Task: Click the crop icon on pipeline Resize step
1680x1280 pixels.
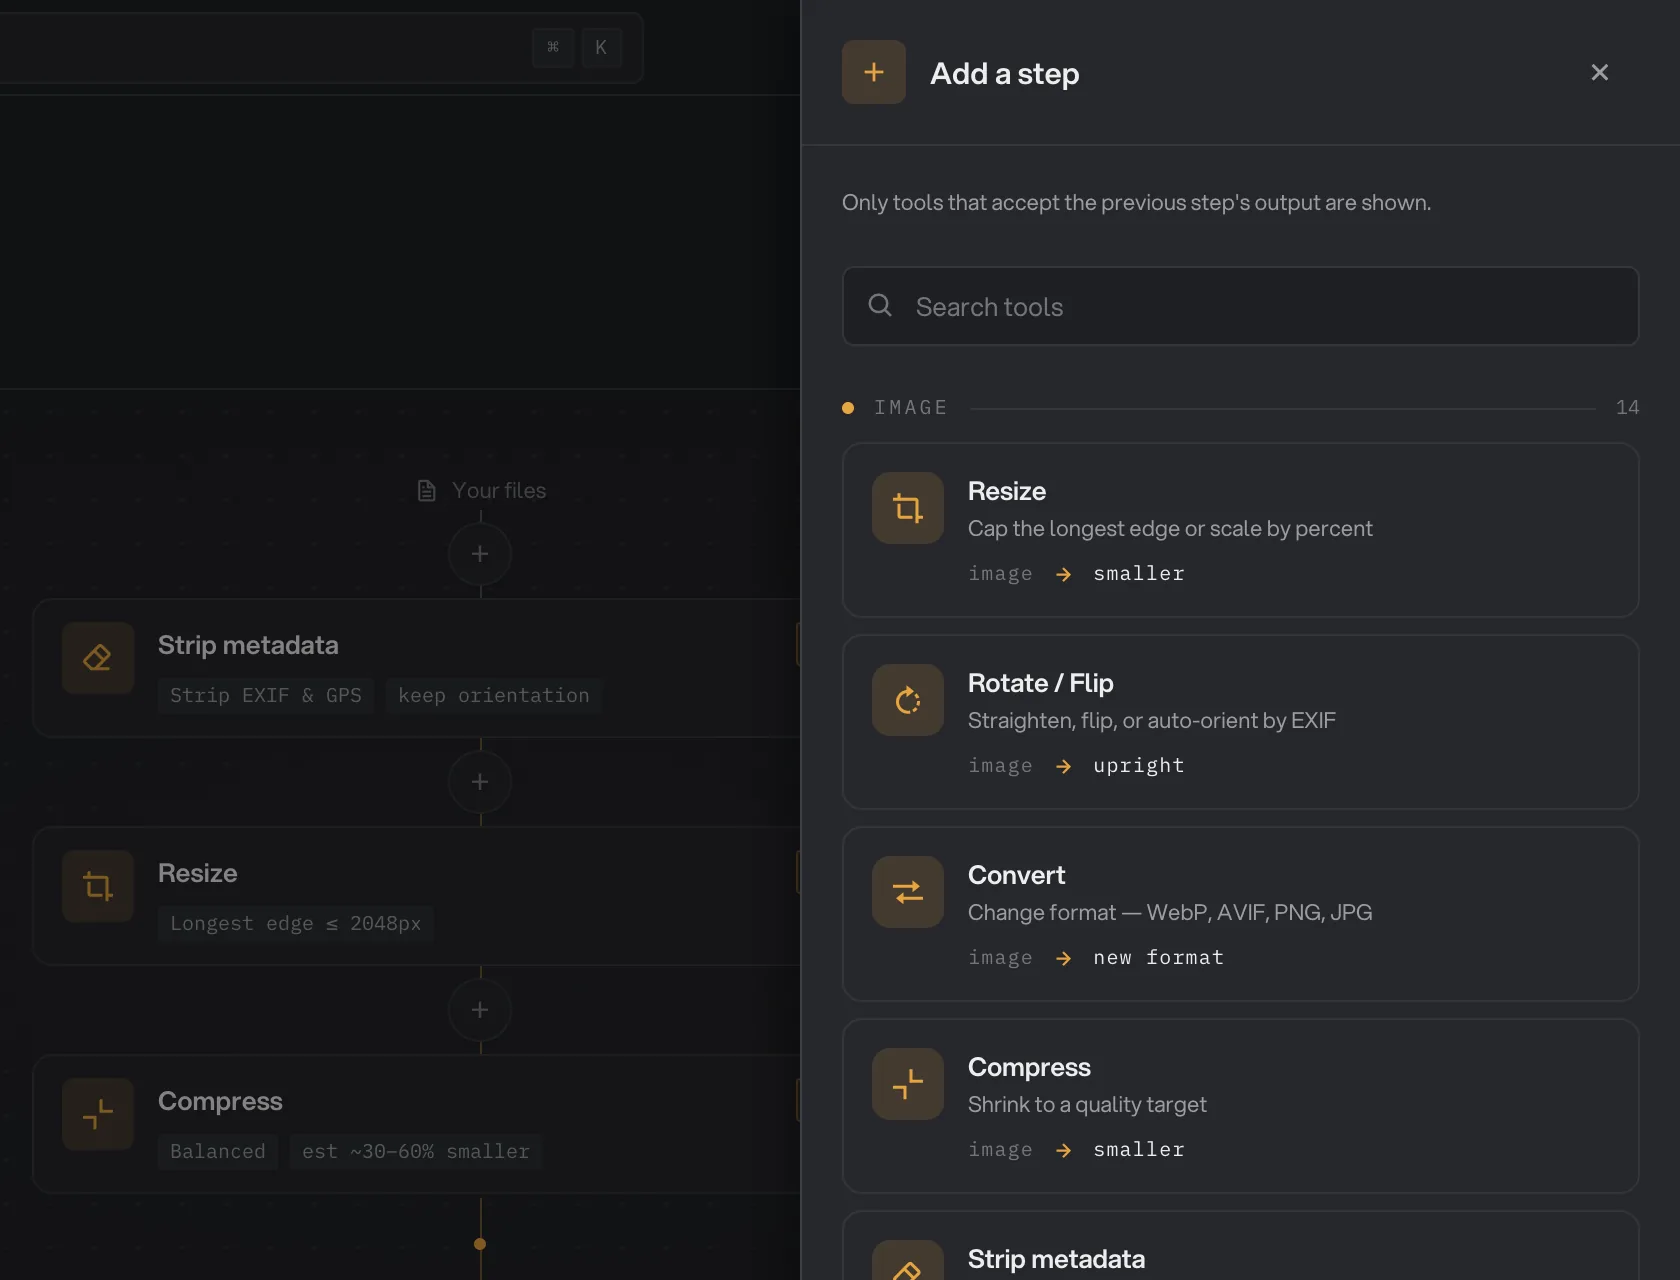Action: (98, 886)
